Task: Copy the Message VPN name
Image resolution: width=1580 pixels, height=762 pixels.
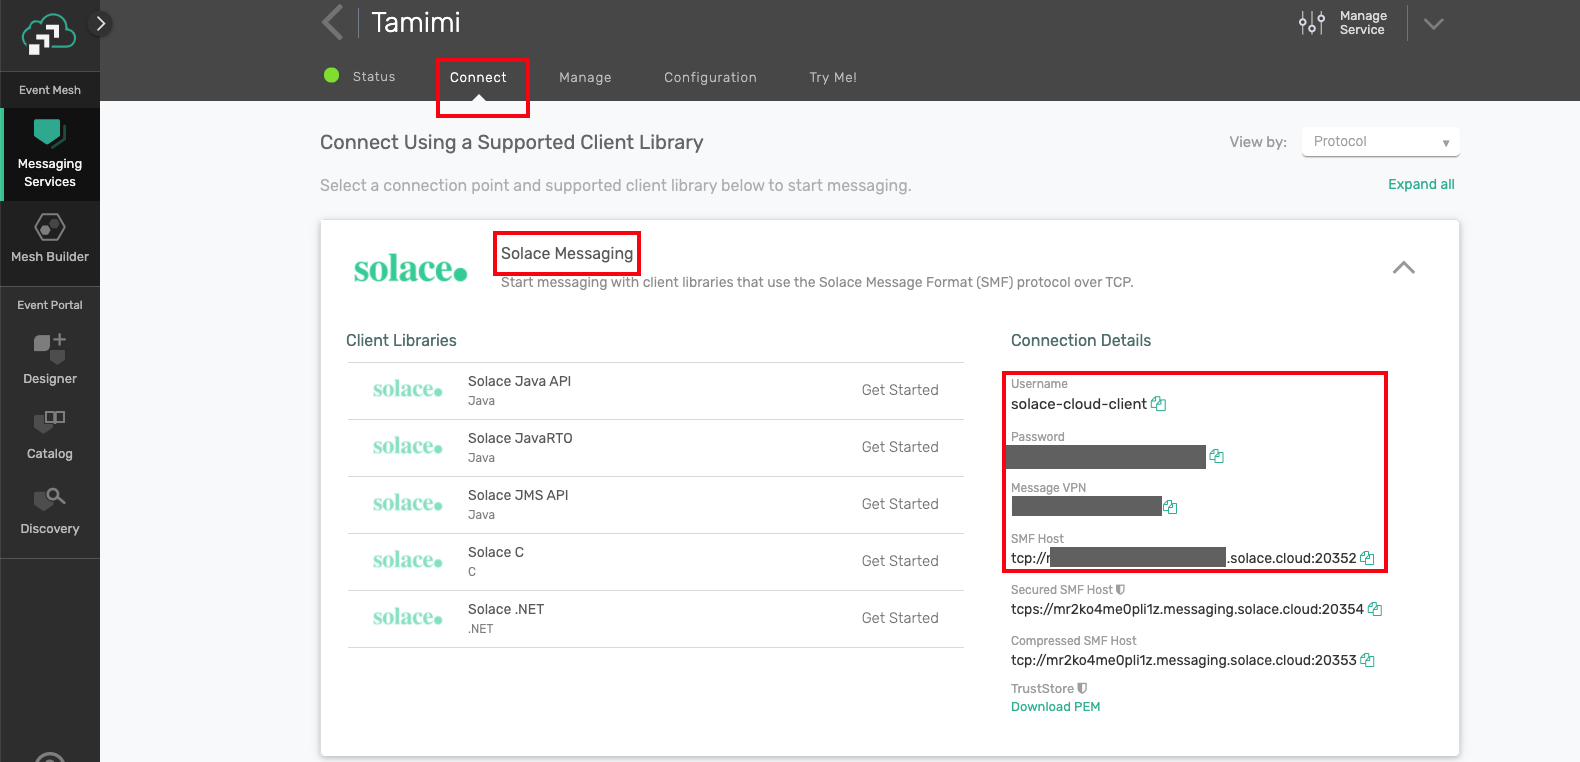Action: pos(1170,507)
